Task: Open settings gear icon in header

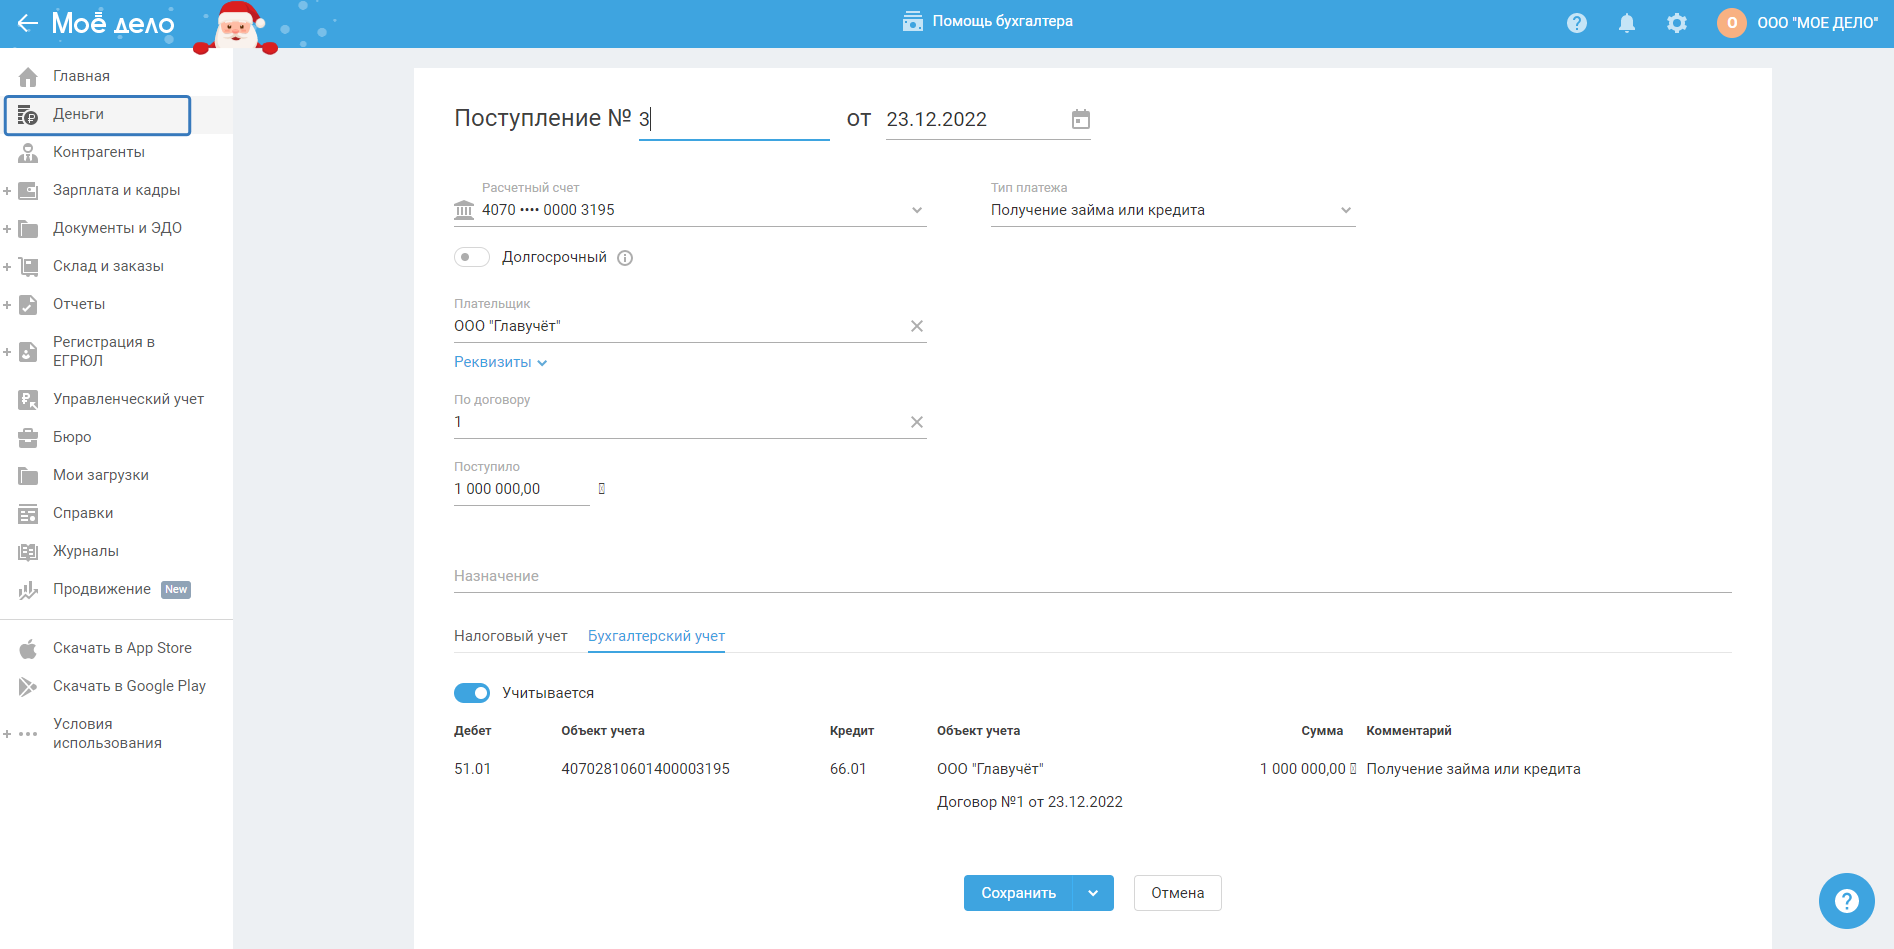Action: tap(1676, 23)
